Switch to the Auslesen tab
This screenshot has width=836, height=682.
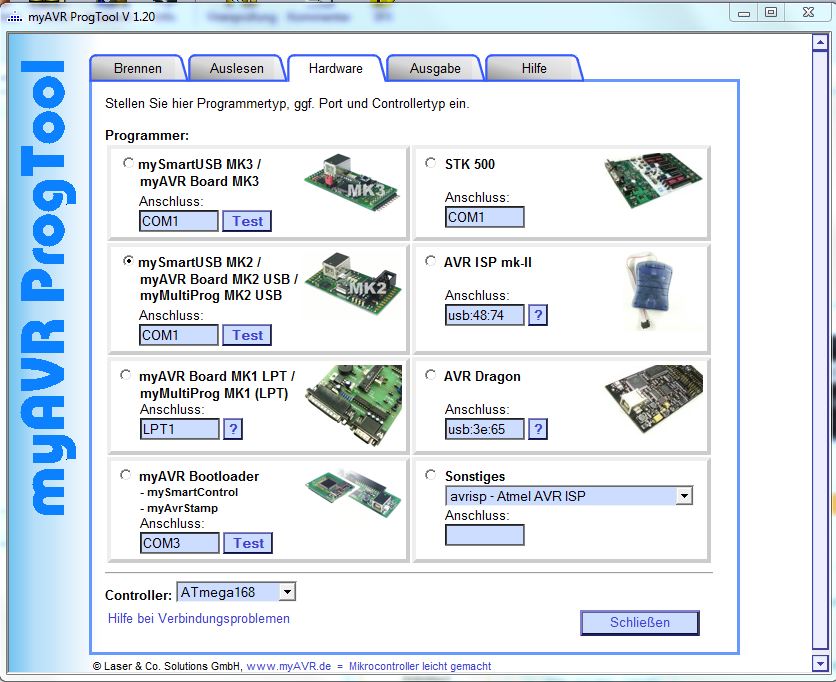pyautogui.click(x=237, y=68)
